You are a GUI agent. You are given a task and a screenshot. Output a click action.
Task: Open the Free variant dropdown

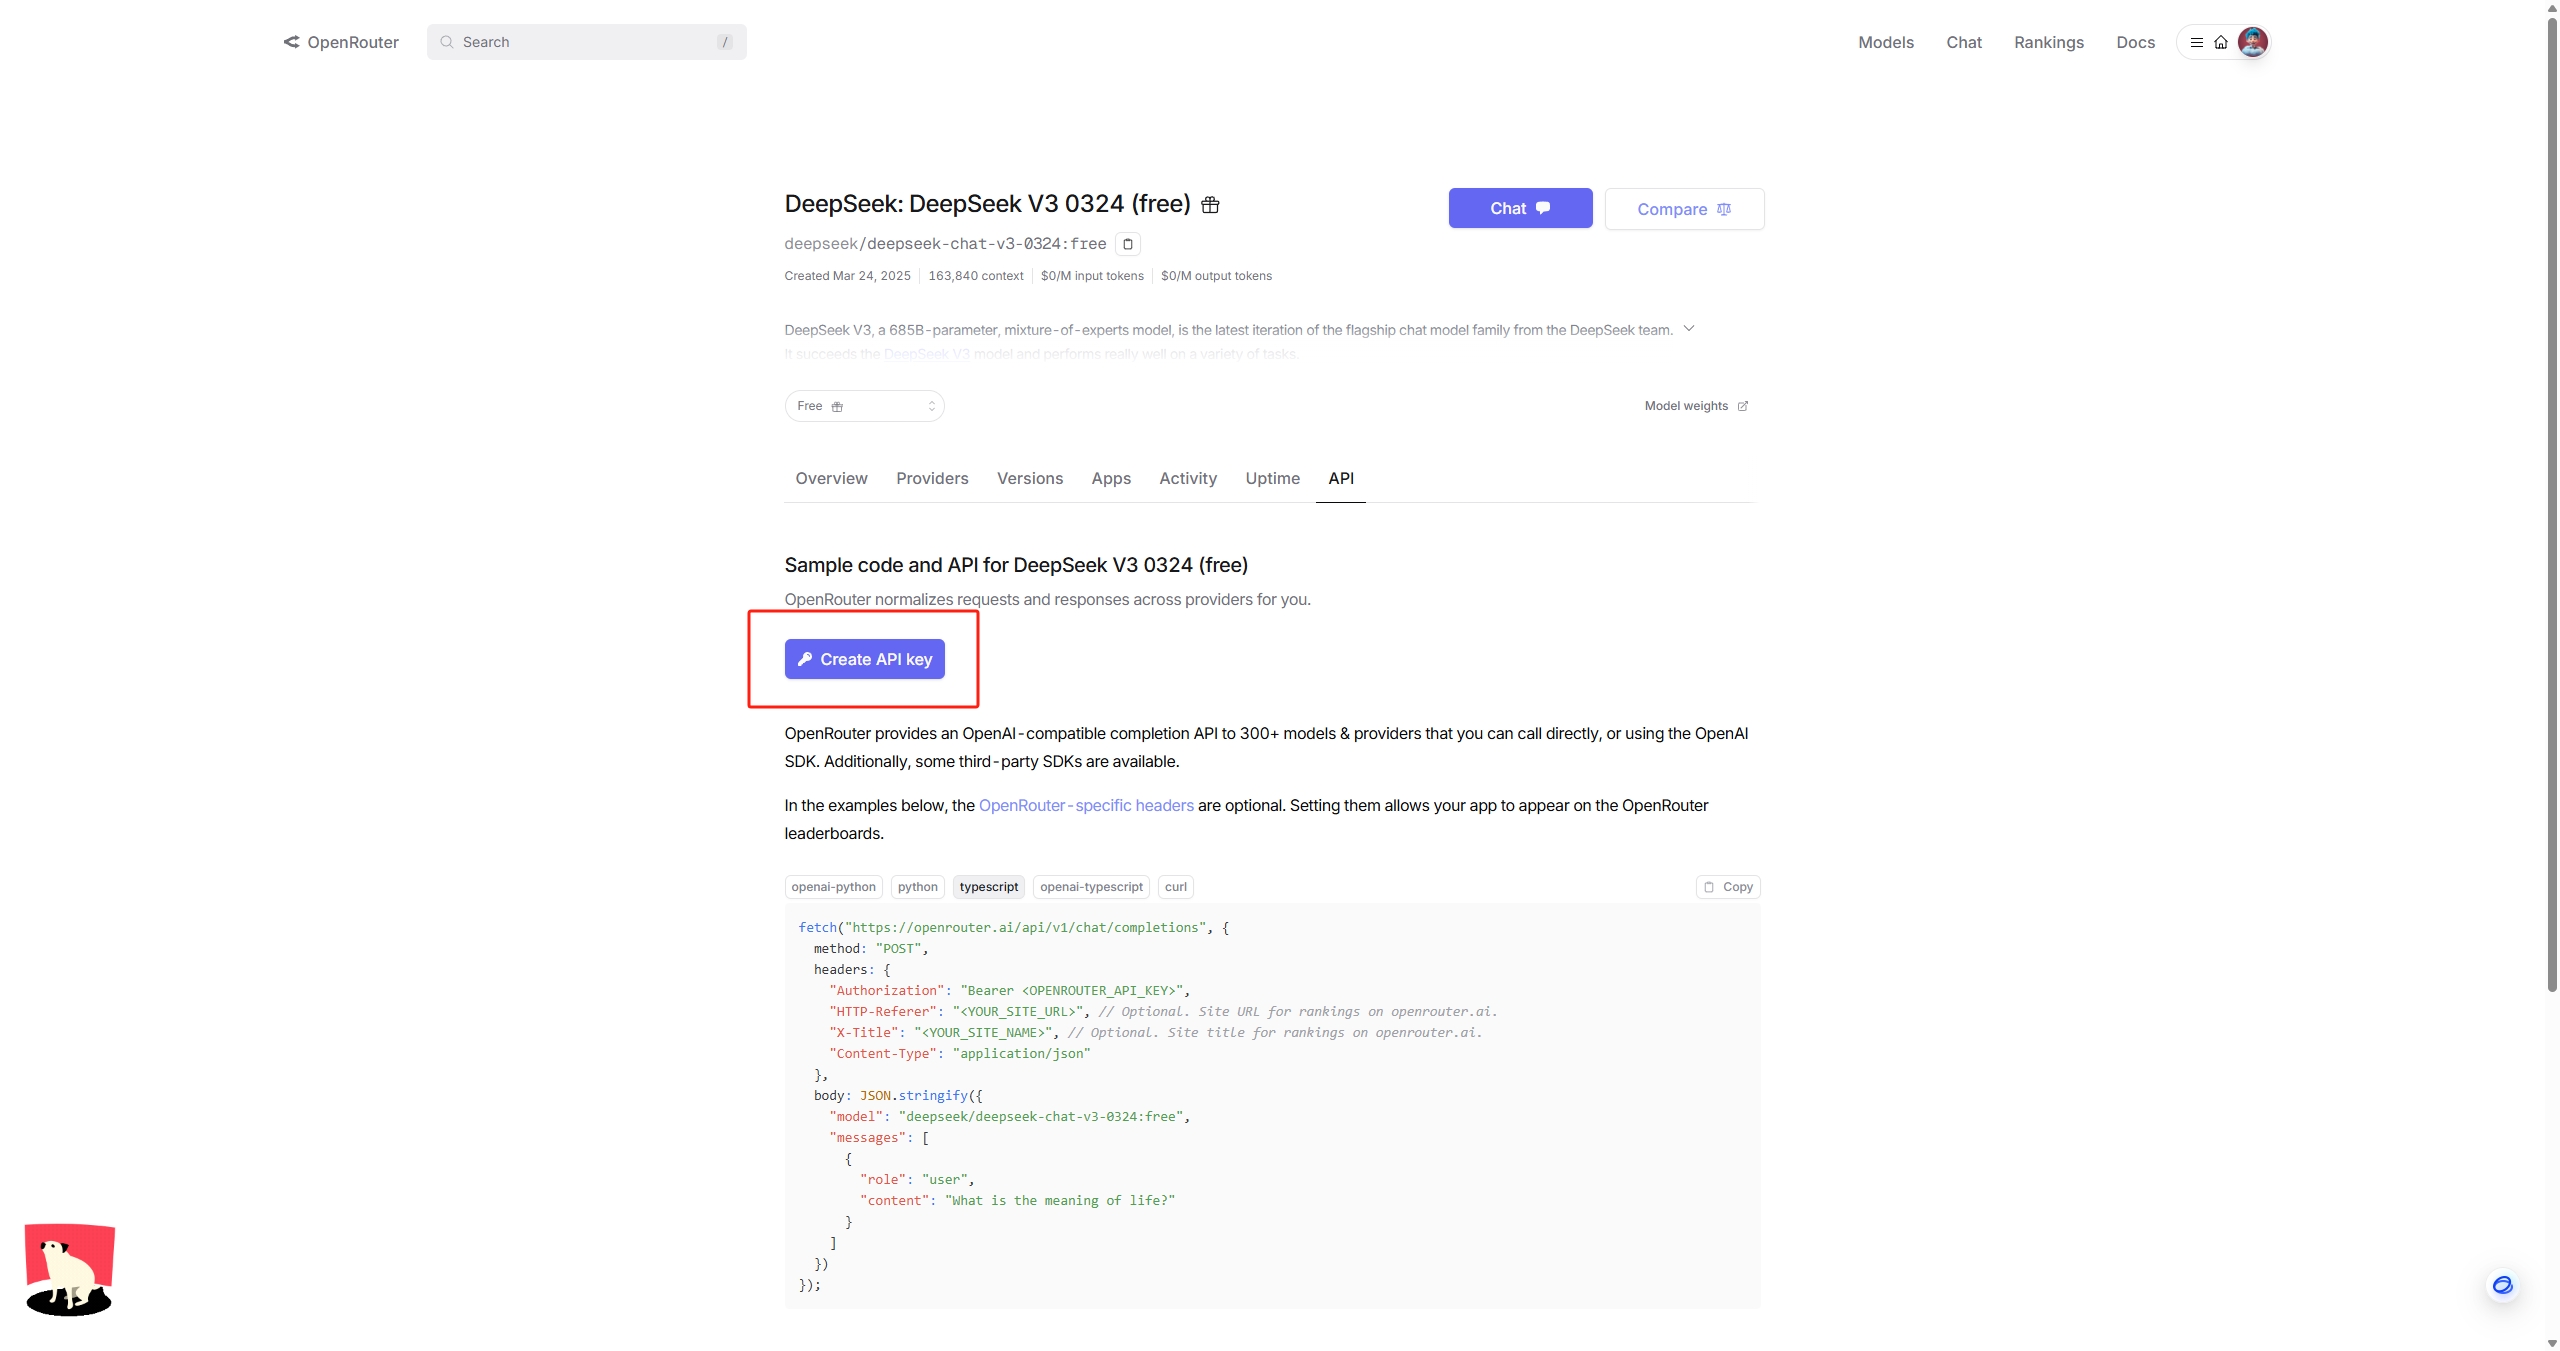point(864,406)
